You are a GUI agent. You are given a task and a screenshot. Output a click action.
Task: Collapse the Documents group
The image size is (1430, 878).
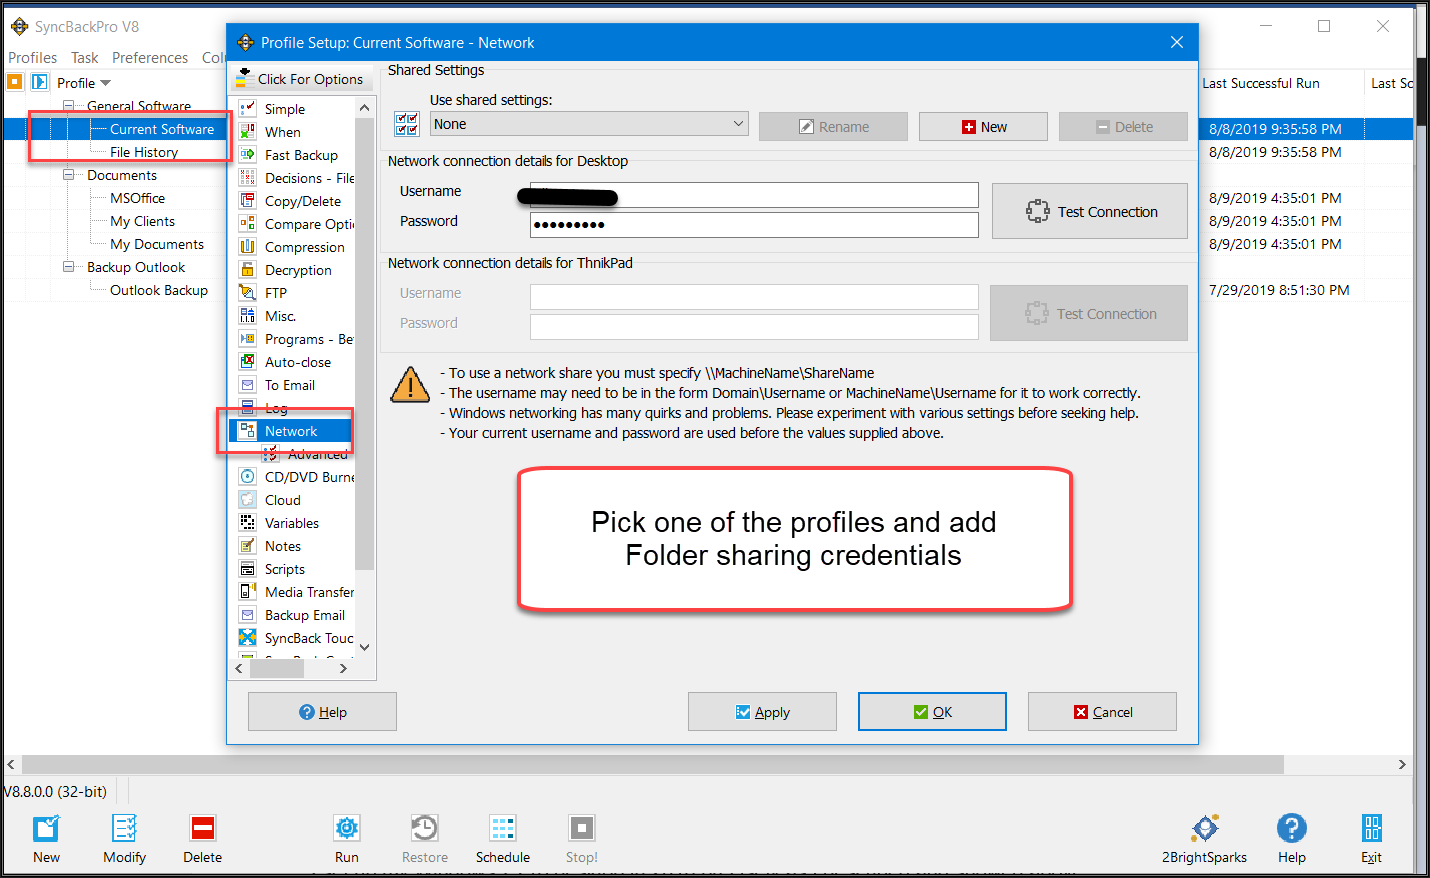tap(69, 175)
